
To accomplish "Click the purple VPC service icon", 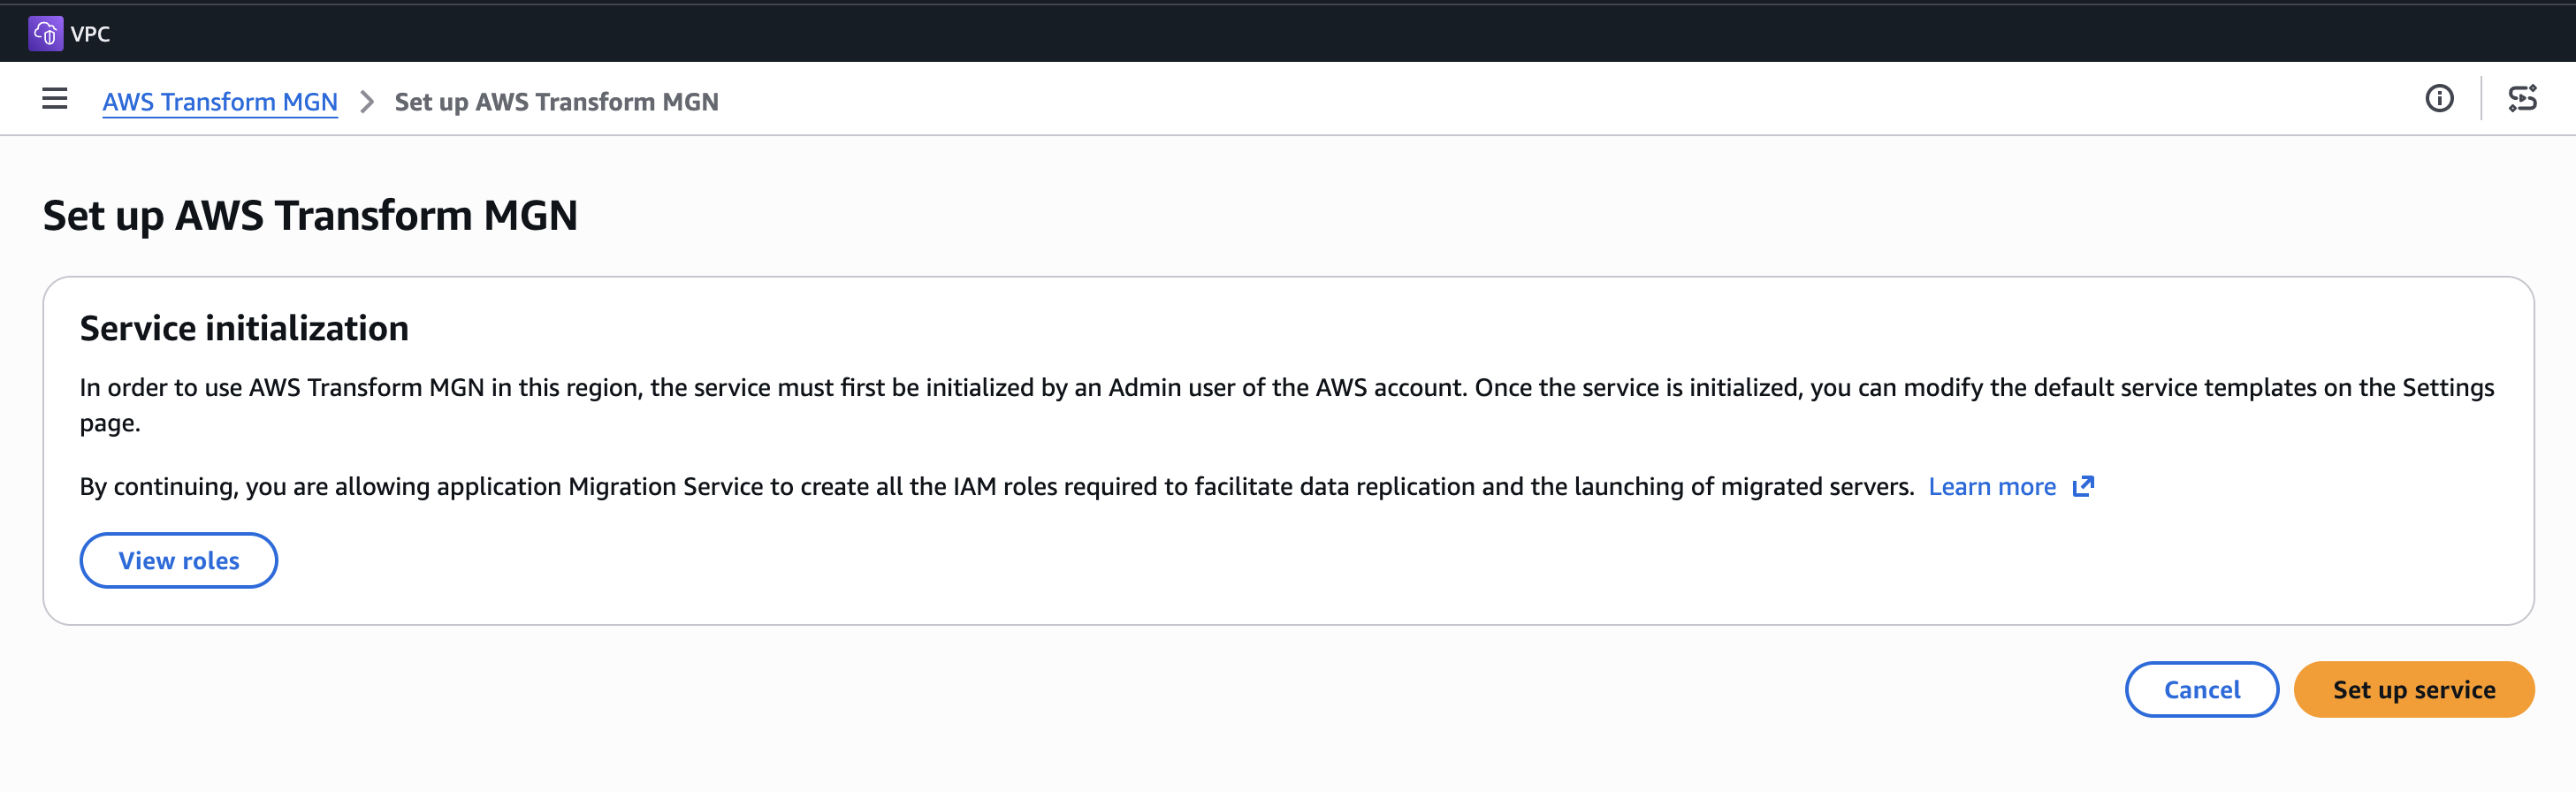I will pyautogui.click(x=45, y=33).
